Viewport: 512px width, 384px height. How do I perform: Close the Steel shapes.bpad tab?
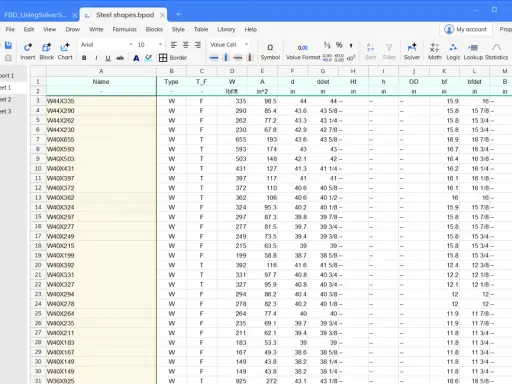click(x=162, y=15)
